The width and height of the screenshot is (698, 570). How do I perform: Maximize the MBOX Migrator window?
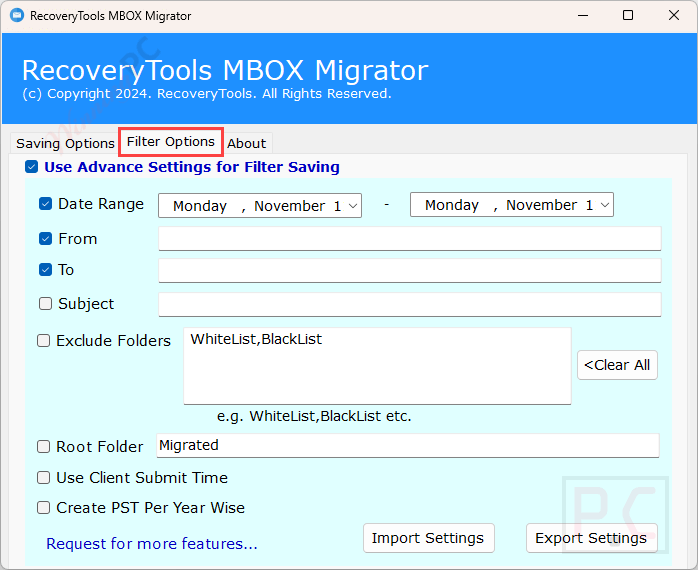pos(628,16)
